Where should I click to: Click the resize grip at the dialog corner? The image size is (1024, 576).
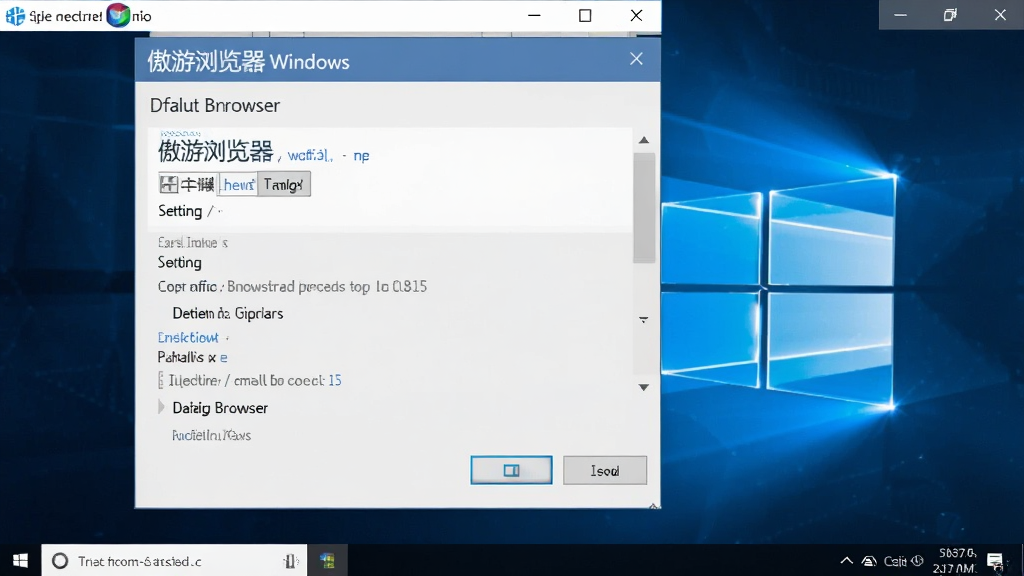tap(653, 505)
